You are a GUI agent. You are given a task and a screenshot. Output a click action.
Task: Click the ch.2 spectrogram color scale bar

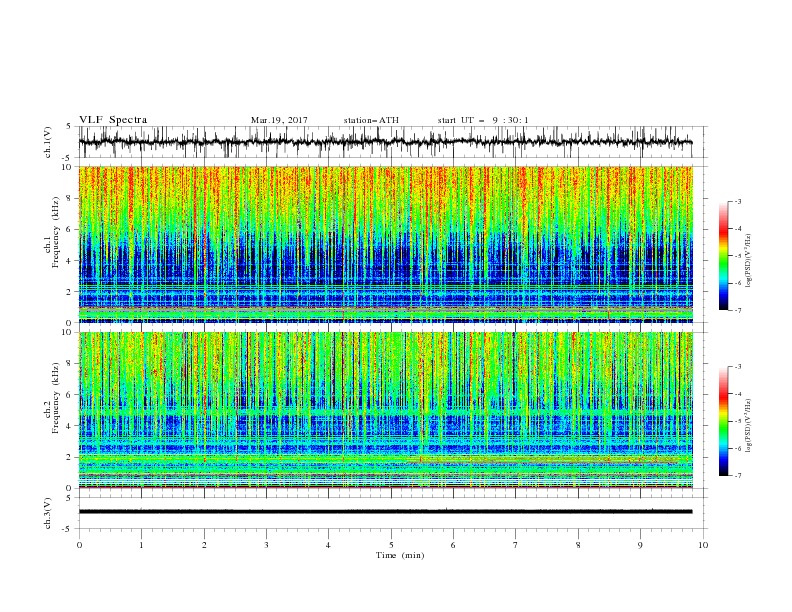click(x=723, y=421)
